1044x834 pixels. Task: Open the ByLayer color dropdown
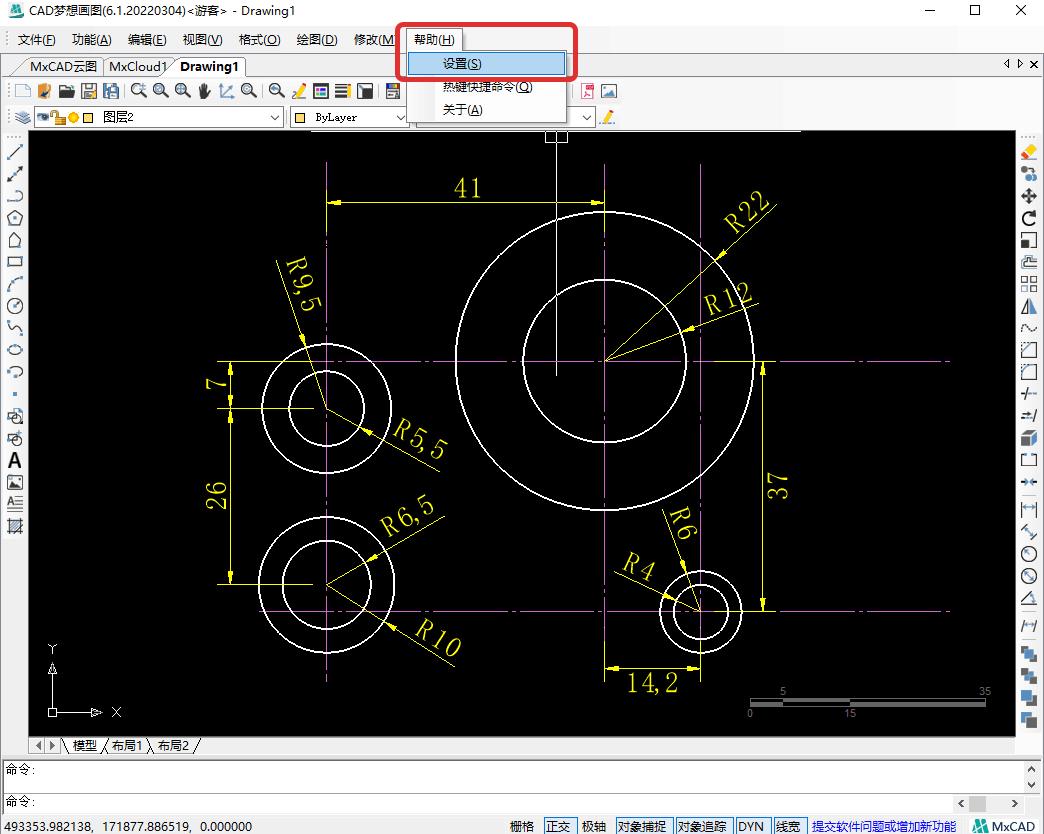tap(402, 117)
